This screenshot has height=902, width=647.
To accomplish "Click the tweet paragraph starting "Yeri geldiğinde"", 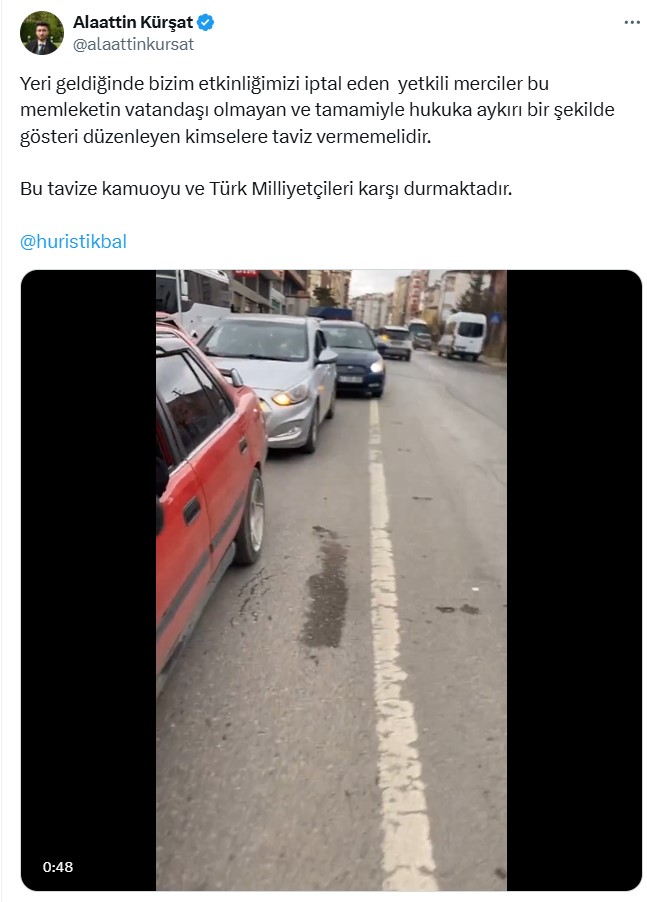I will coord(317,110).
